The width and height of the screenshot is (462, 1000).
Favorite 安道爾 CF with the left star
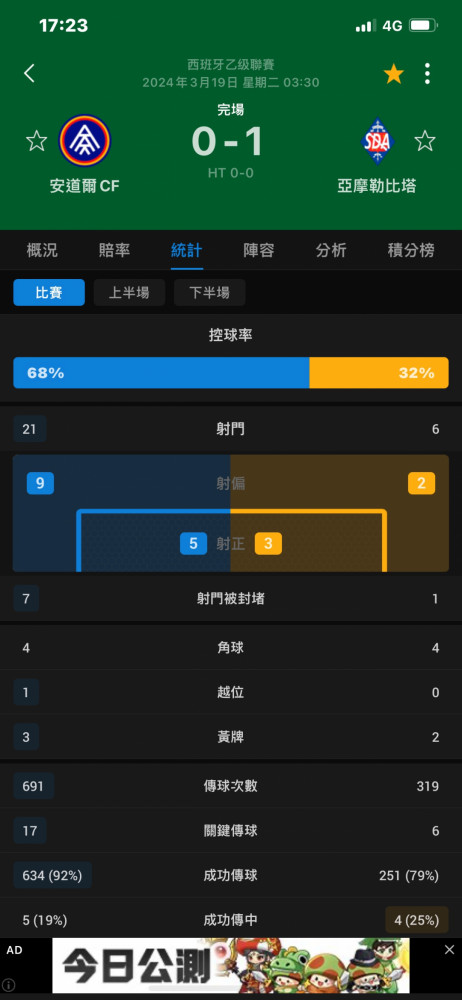pos(36,140)
